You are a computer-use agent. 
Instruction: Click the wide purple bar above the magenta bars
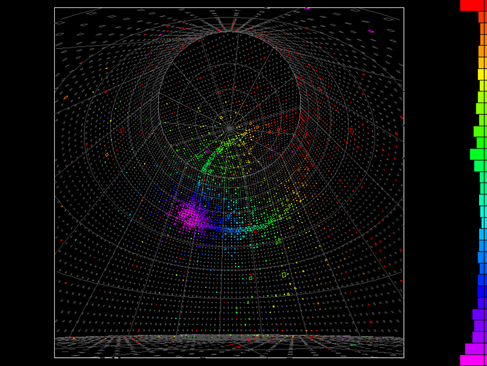point(478,314)
